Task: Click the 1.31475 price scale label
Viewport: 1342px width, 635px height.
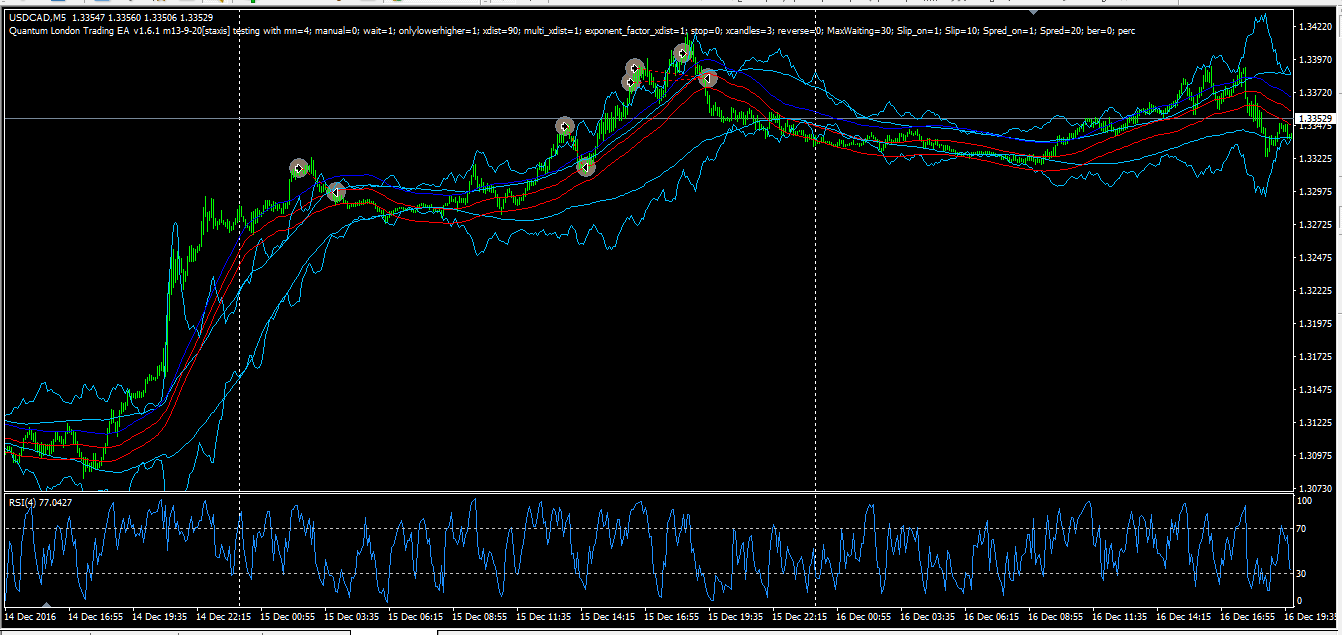Action: [1314, 390]
